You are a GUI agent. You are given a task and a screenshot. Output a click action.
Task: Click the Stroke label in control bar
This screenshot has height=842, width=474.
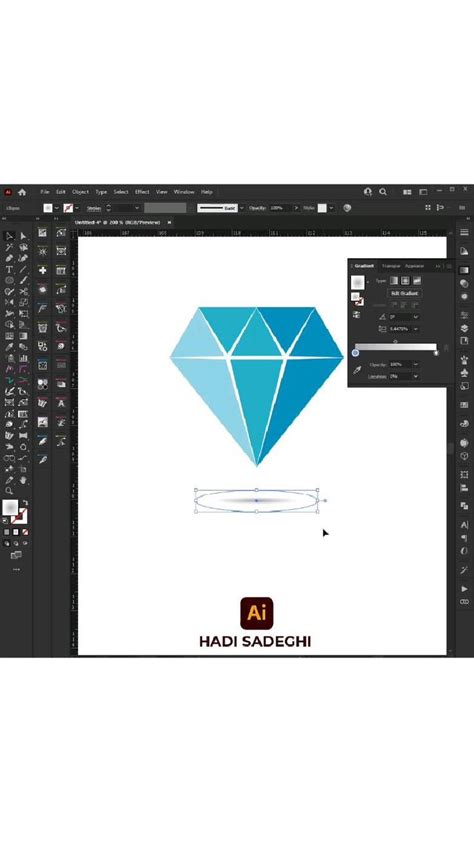pos(94,208)
